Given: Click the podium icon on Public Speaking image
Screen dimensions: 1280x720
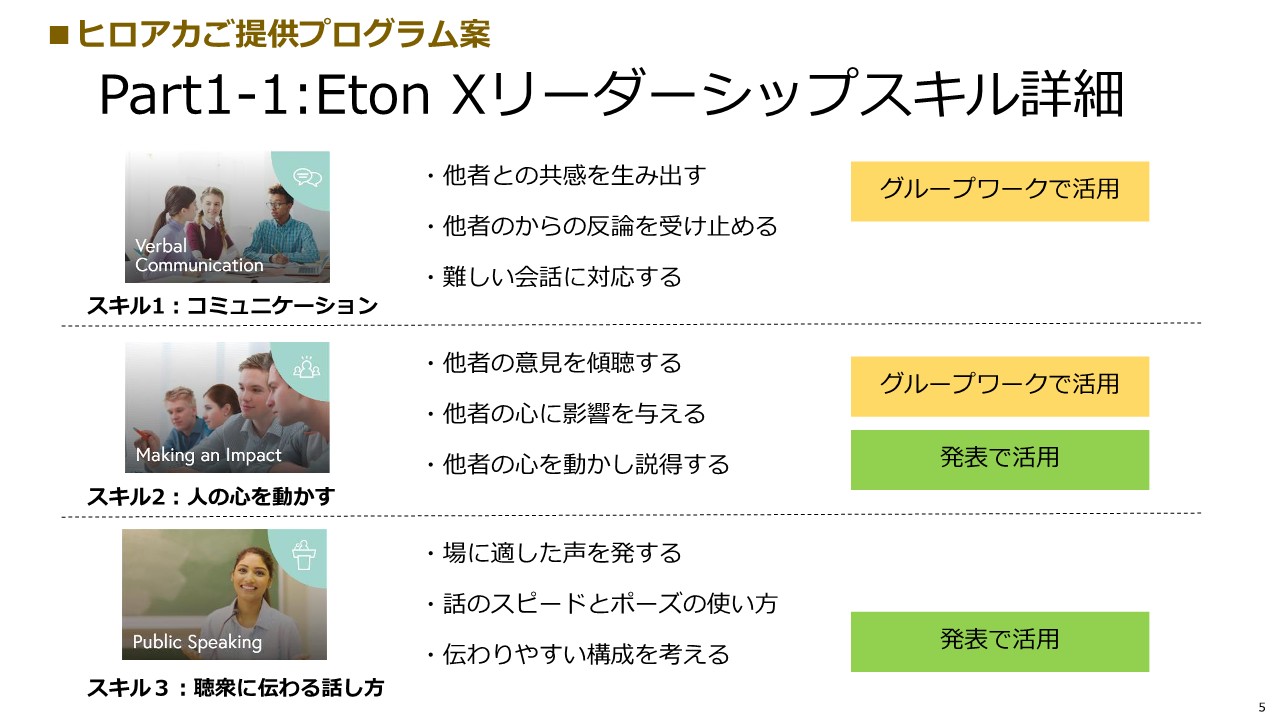Looking at the screenshot, I should (x=303, y=553).
